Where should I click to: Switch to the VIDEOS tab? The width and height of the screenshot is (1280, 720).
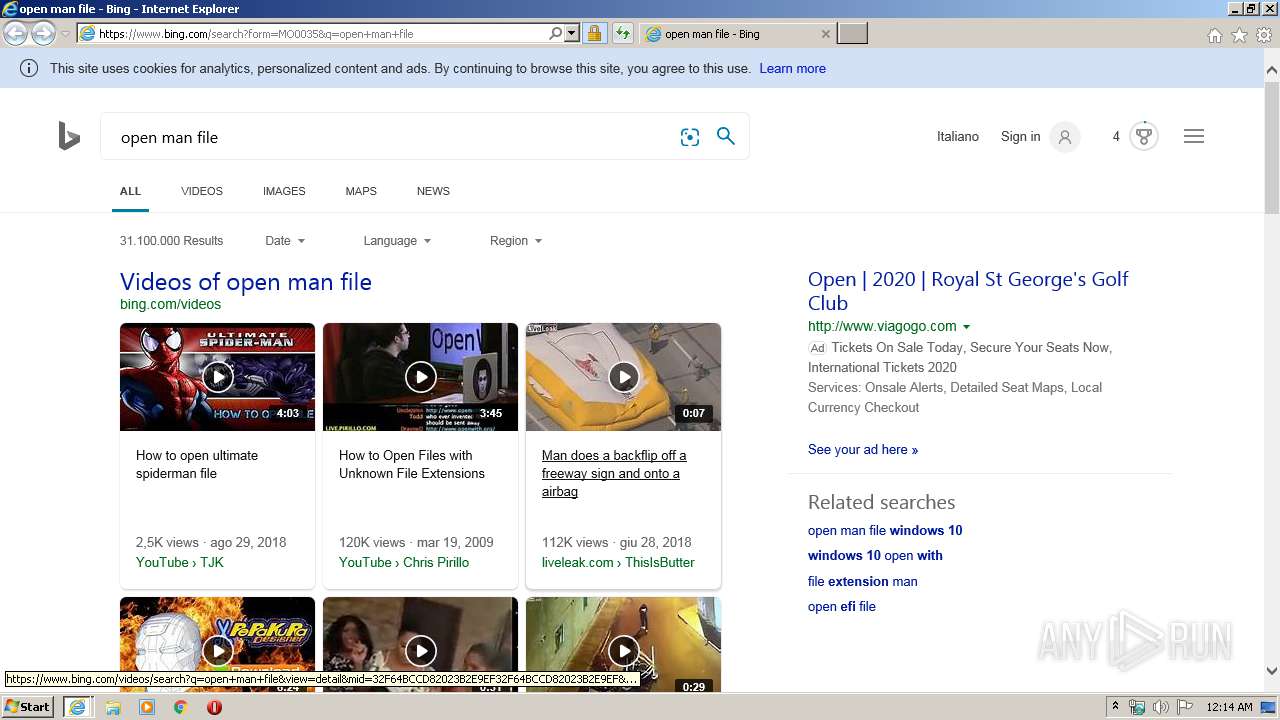tap(202, 191)
